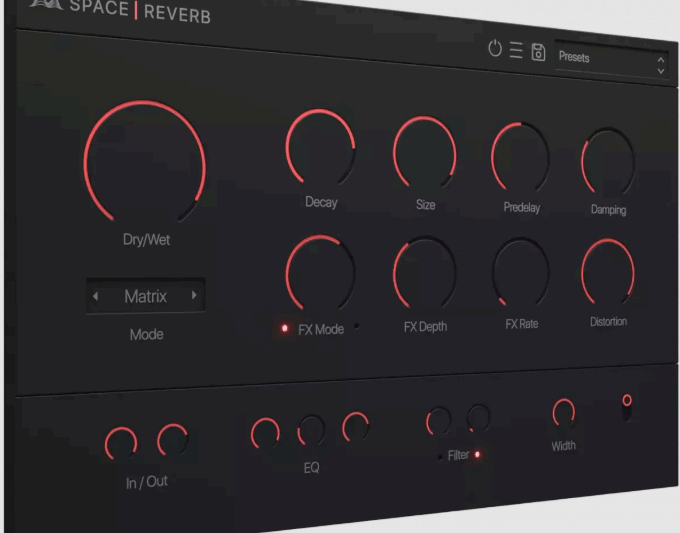The image size is (680, 533).
Task: Click the Size knob
Action: [x=425, y=152]
